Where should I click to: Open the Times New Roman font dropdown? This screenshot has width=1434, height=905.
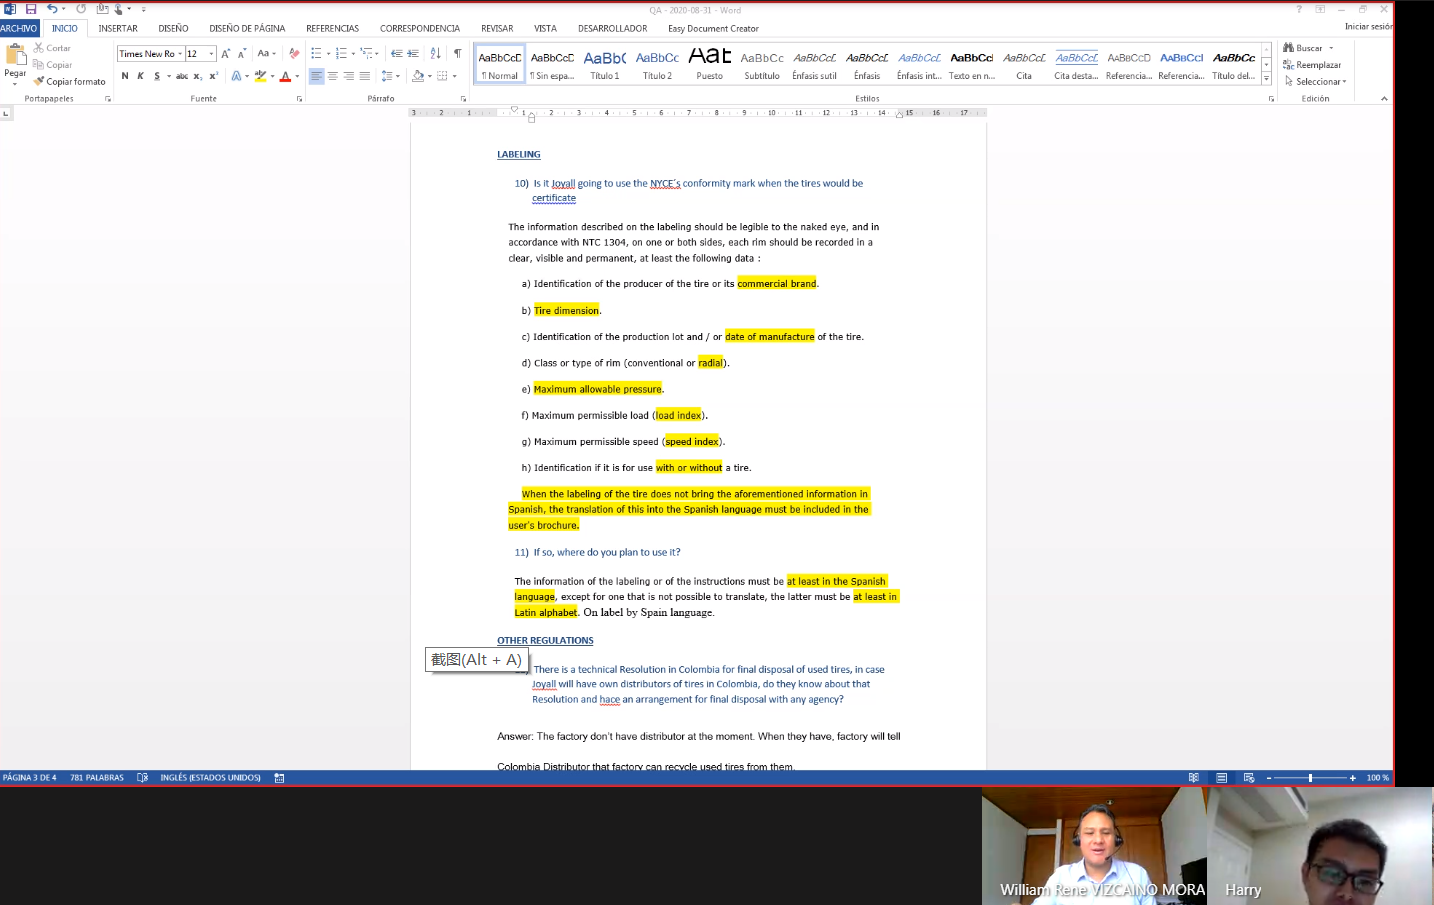[x=180, y=54]
